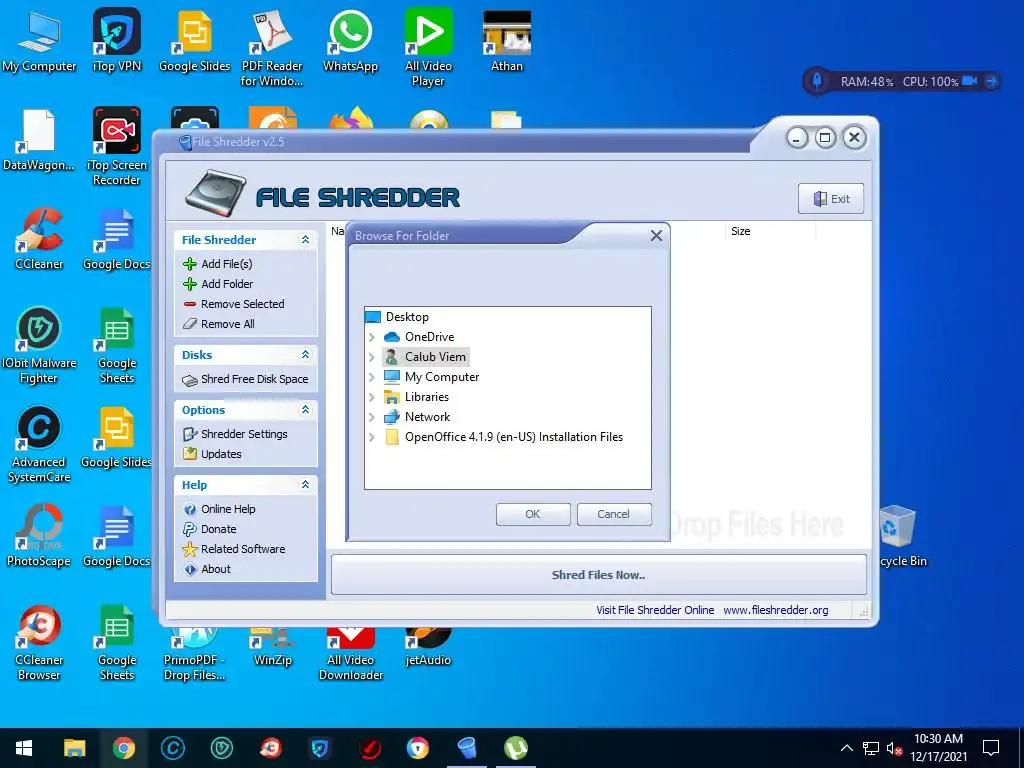Open the WhatsApp desktop icon
Screen dimensions: 1024x768
pos(351,40)
